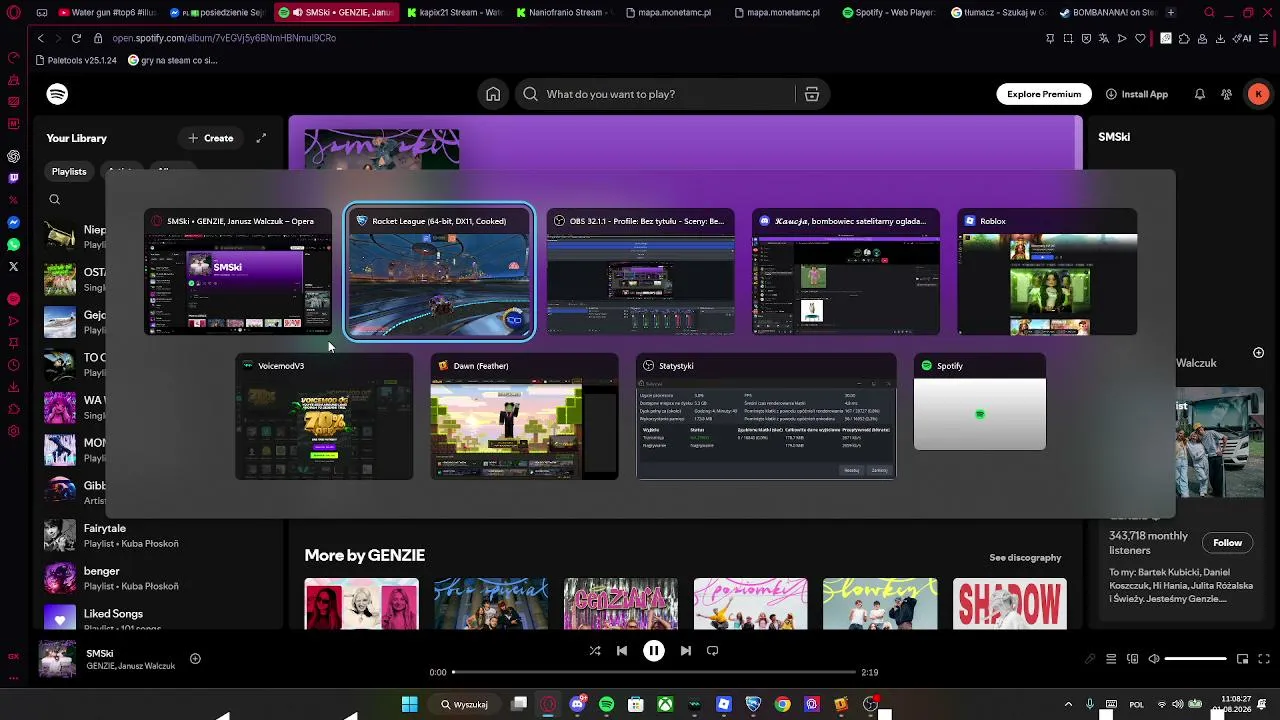Open the Paletools v25.1.24 bookmark
1280x720 pixels.
pos(75,60)
